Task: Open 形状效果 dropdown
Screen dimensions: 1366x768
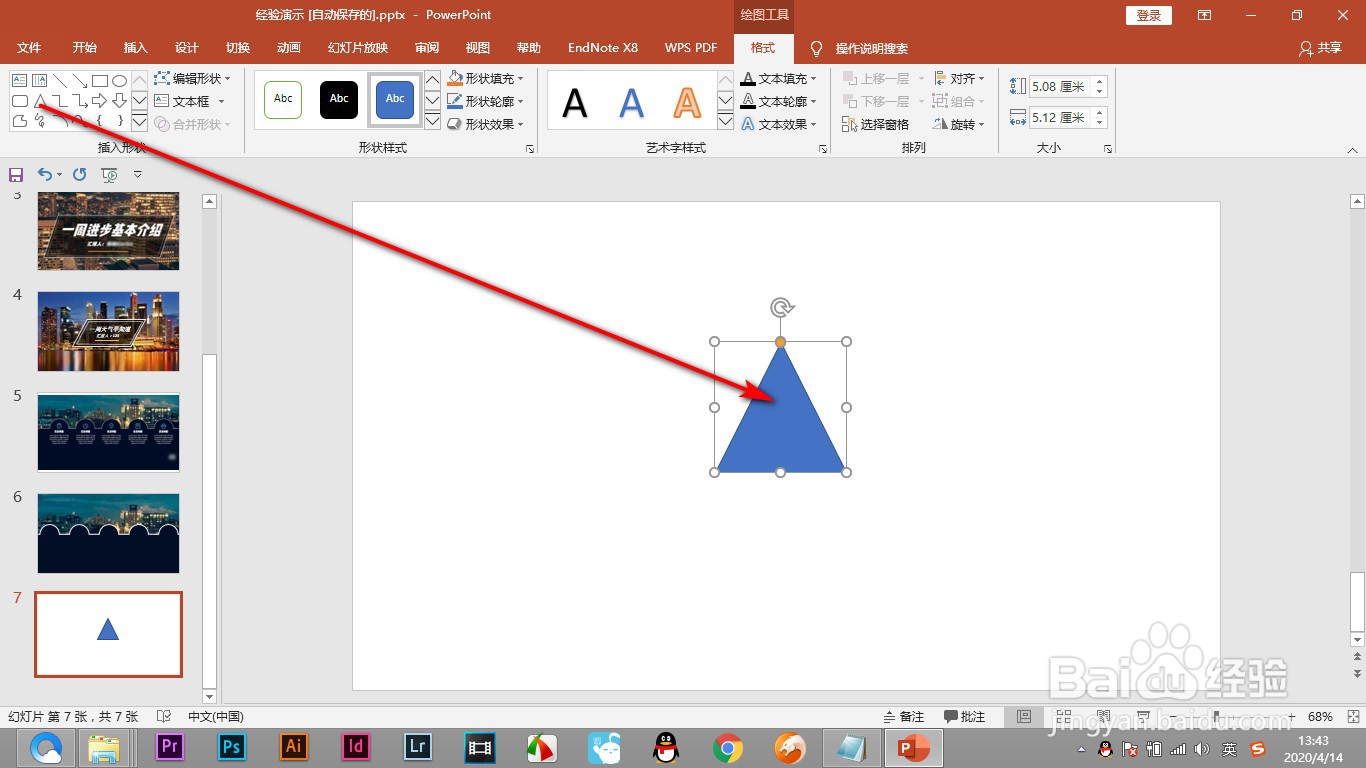Action: coord(485,124)
